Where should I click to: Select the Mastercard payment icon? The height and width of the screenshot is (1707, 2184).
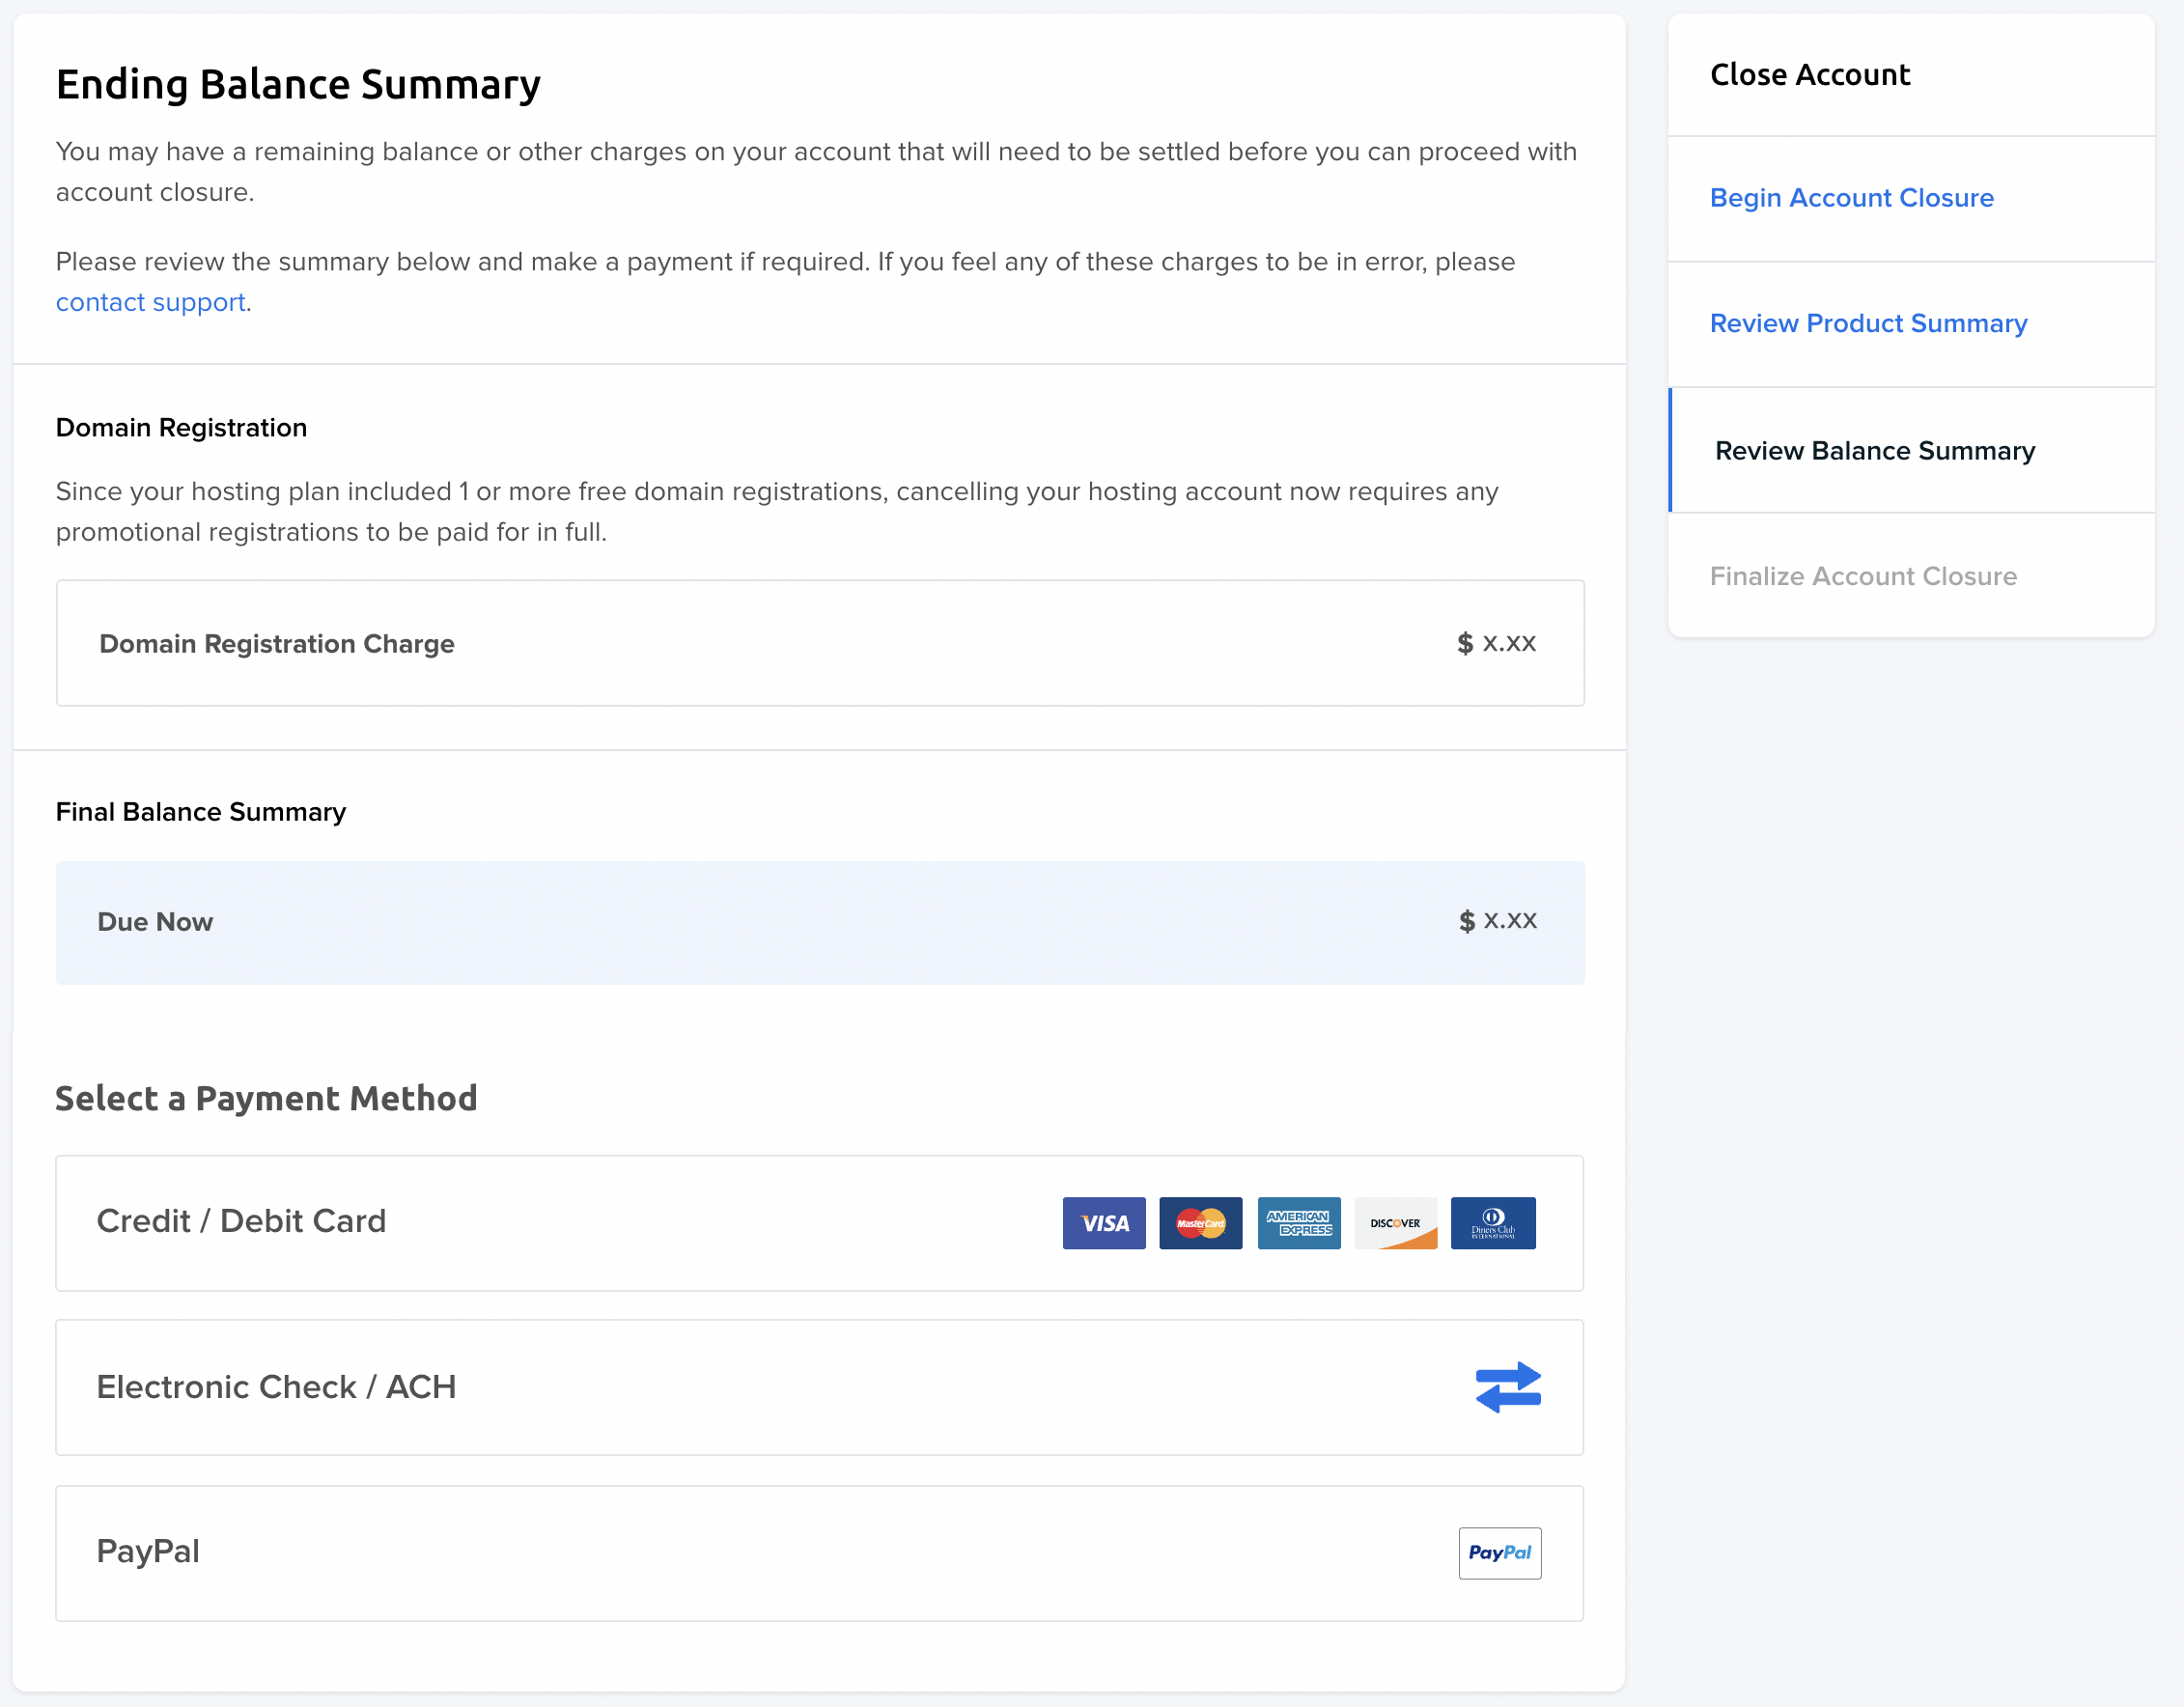click(1200, 1223)
